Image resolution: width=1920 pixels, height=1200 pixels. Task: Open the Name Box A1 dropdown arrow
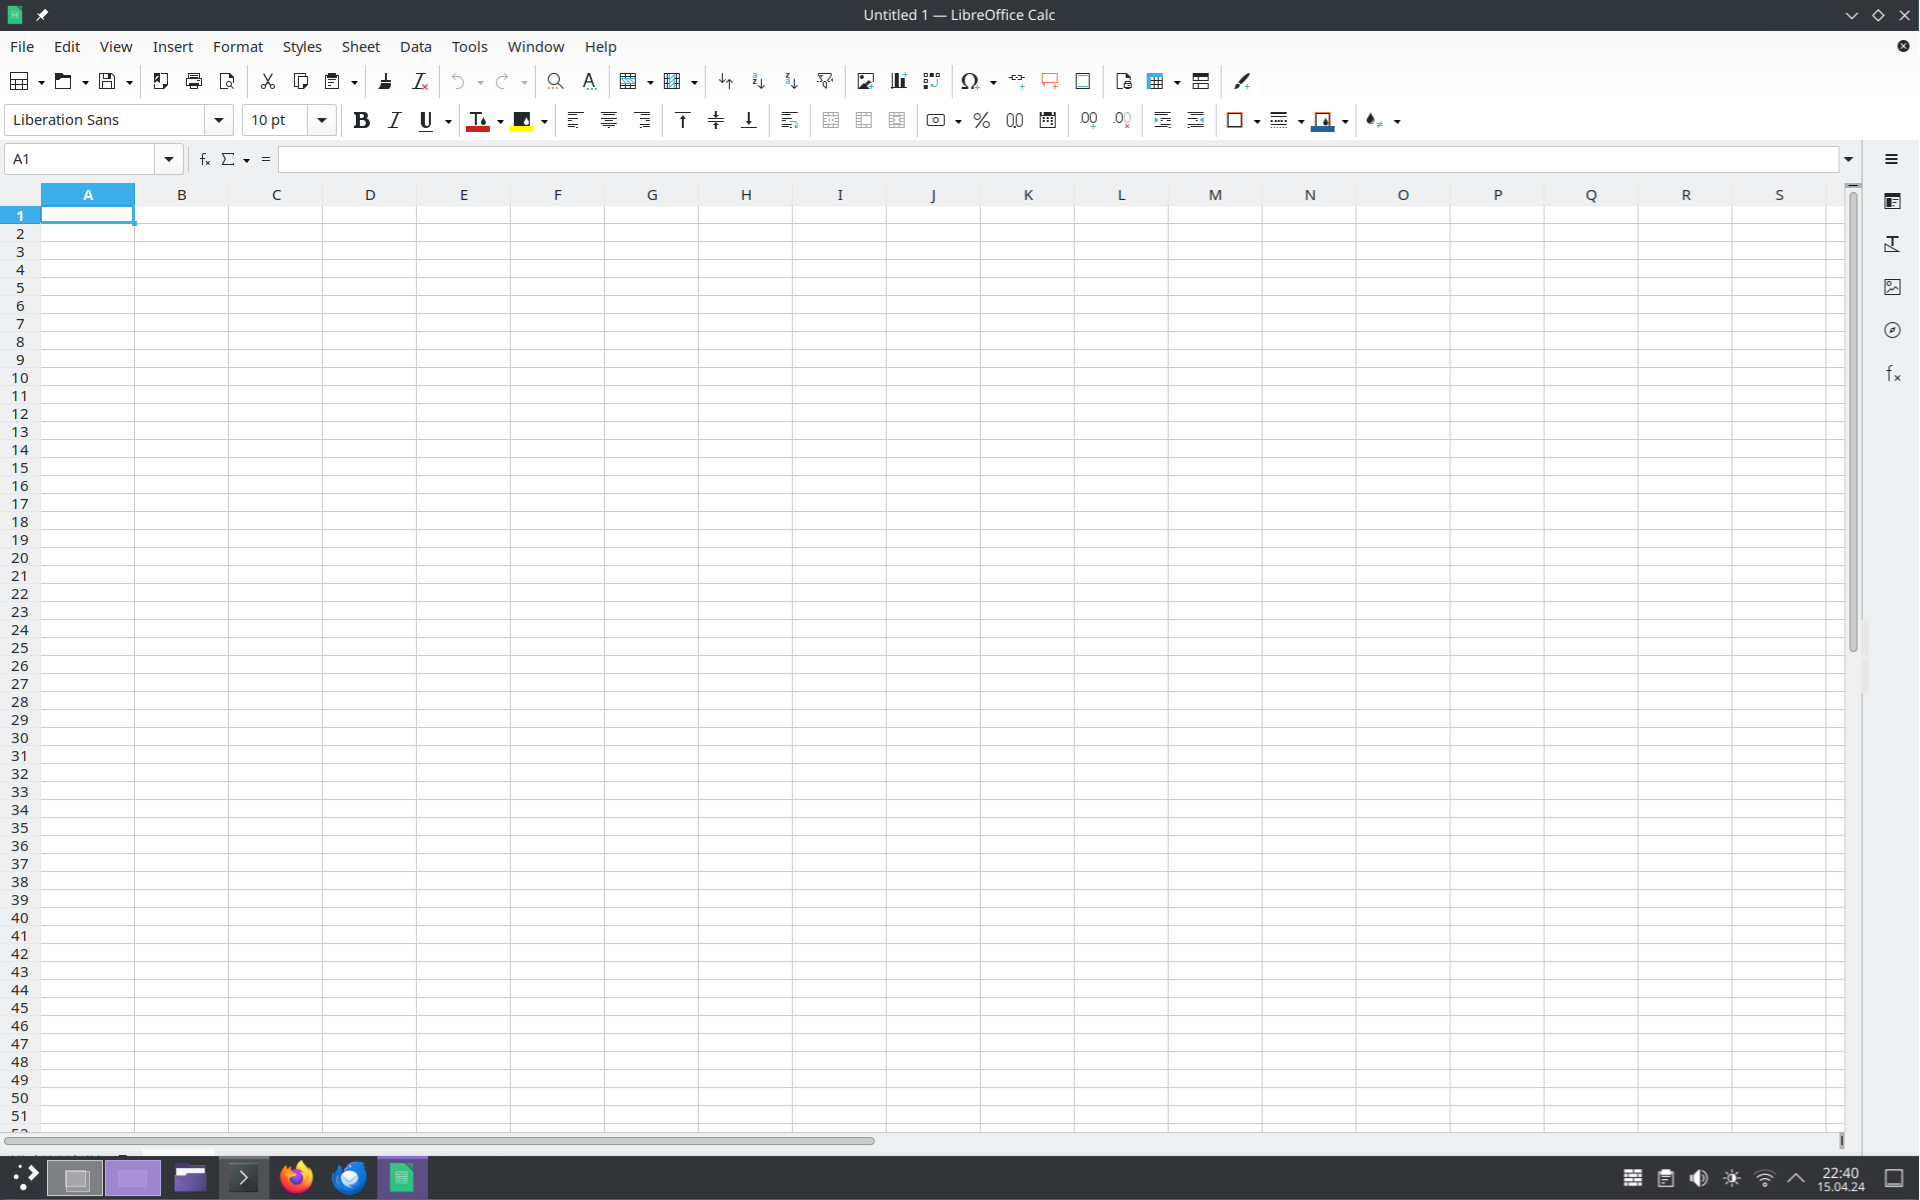pos(168,159)
